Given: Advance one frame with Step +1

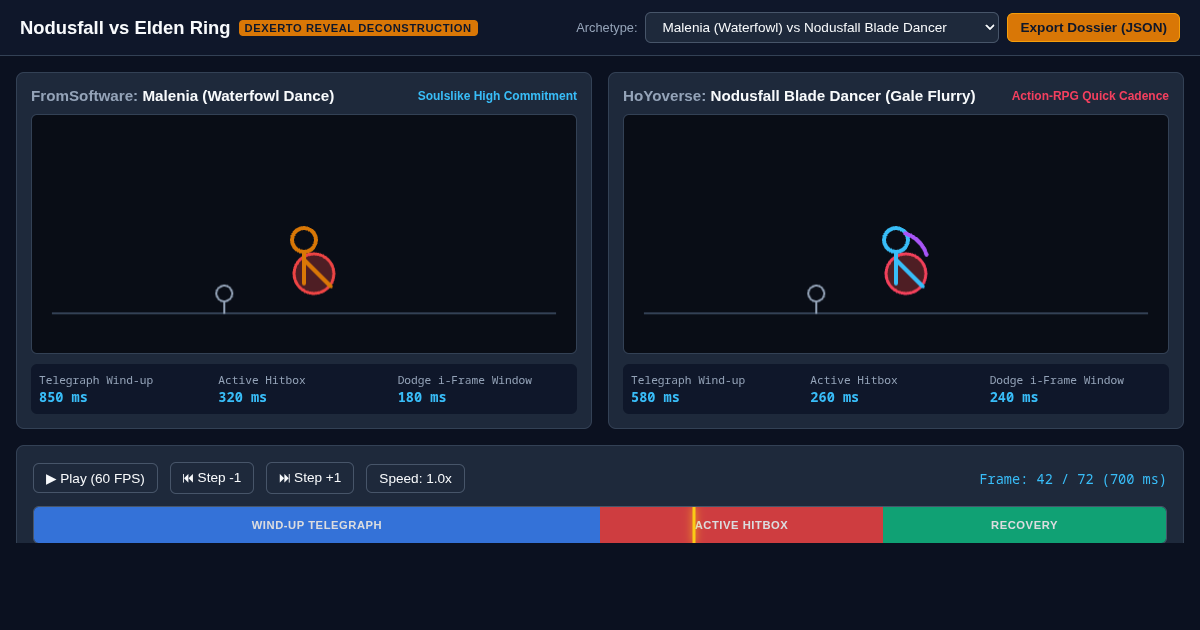Looking at the screenshot, I should tap(310, 478).
